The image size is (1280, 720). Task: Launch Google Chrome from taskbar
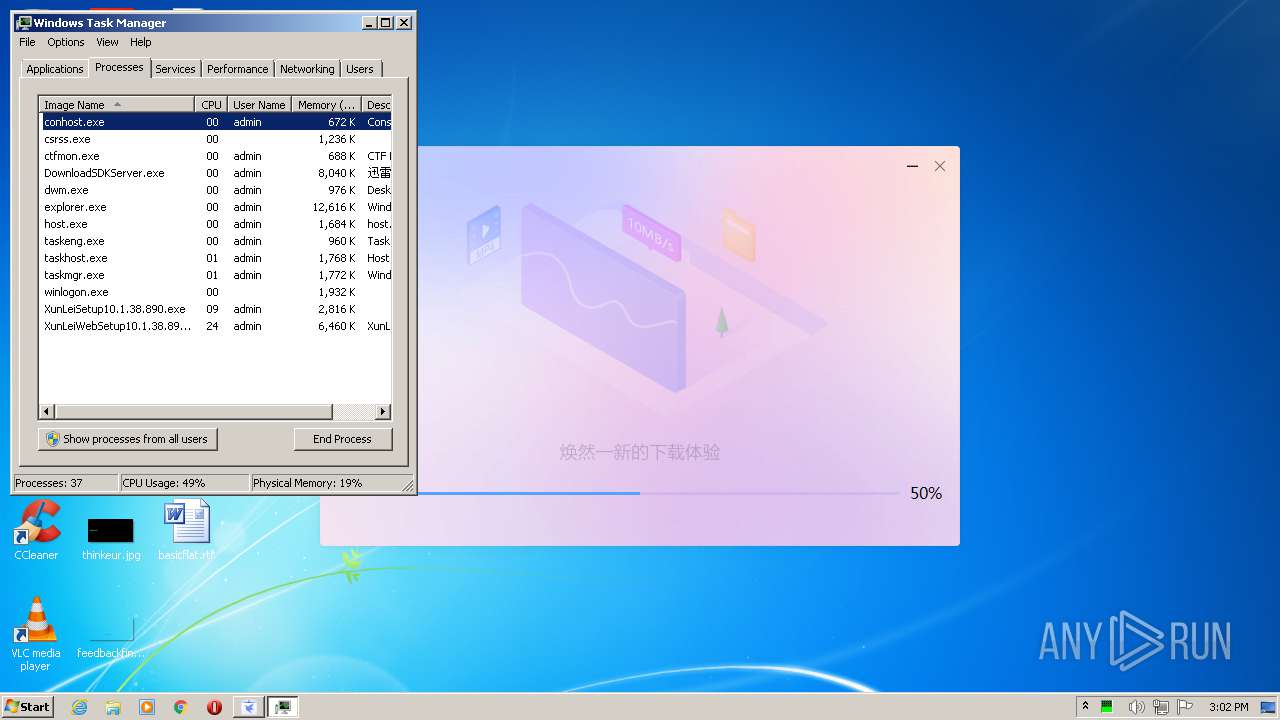(181, 707)
